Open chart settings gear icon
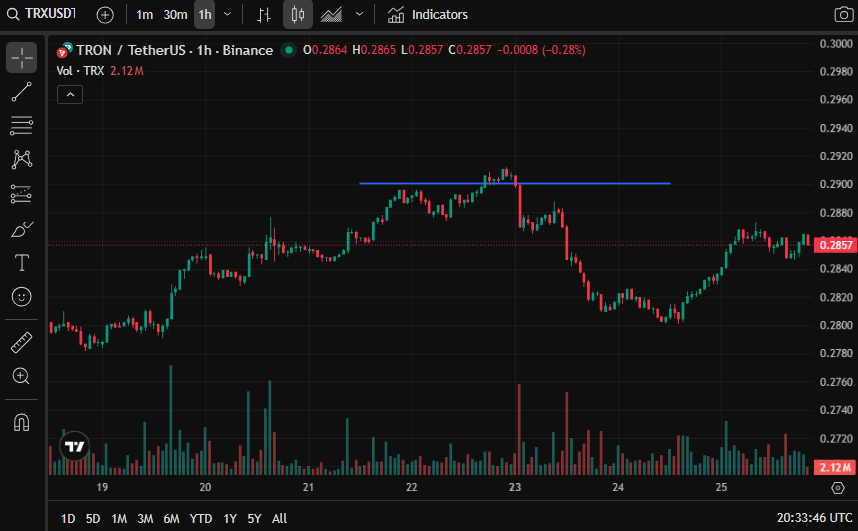The height and width of the screenshot is (531, 858). pyautogui.click(x=838, y=487)
